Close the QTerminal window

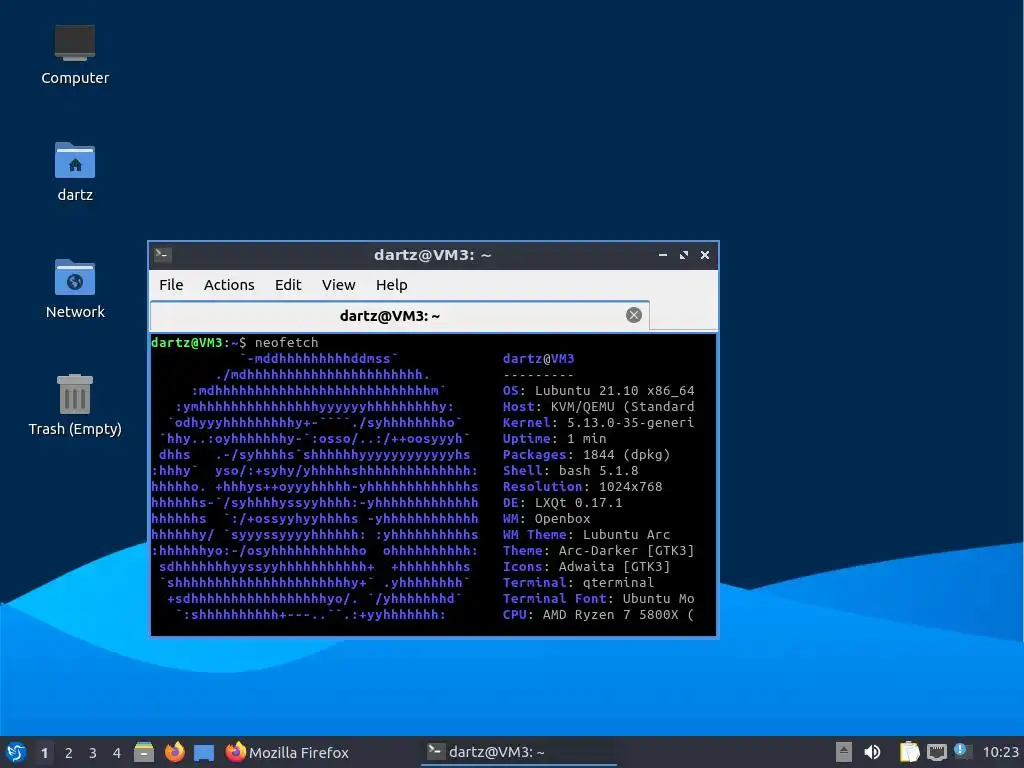pyautogui.click(x=705, y=255)
